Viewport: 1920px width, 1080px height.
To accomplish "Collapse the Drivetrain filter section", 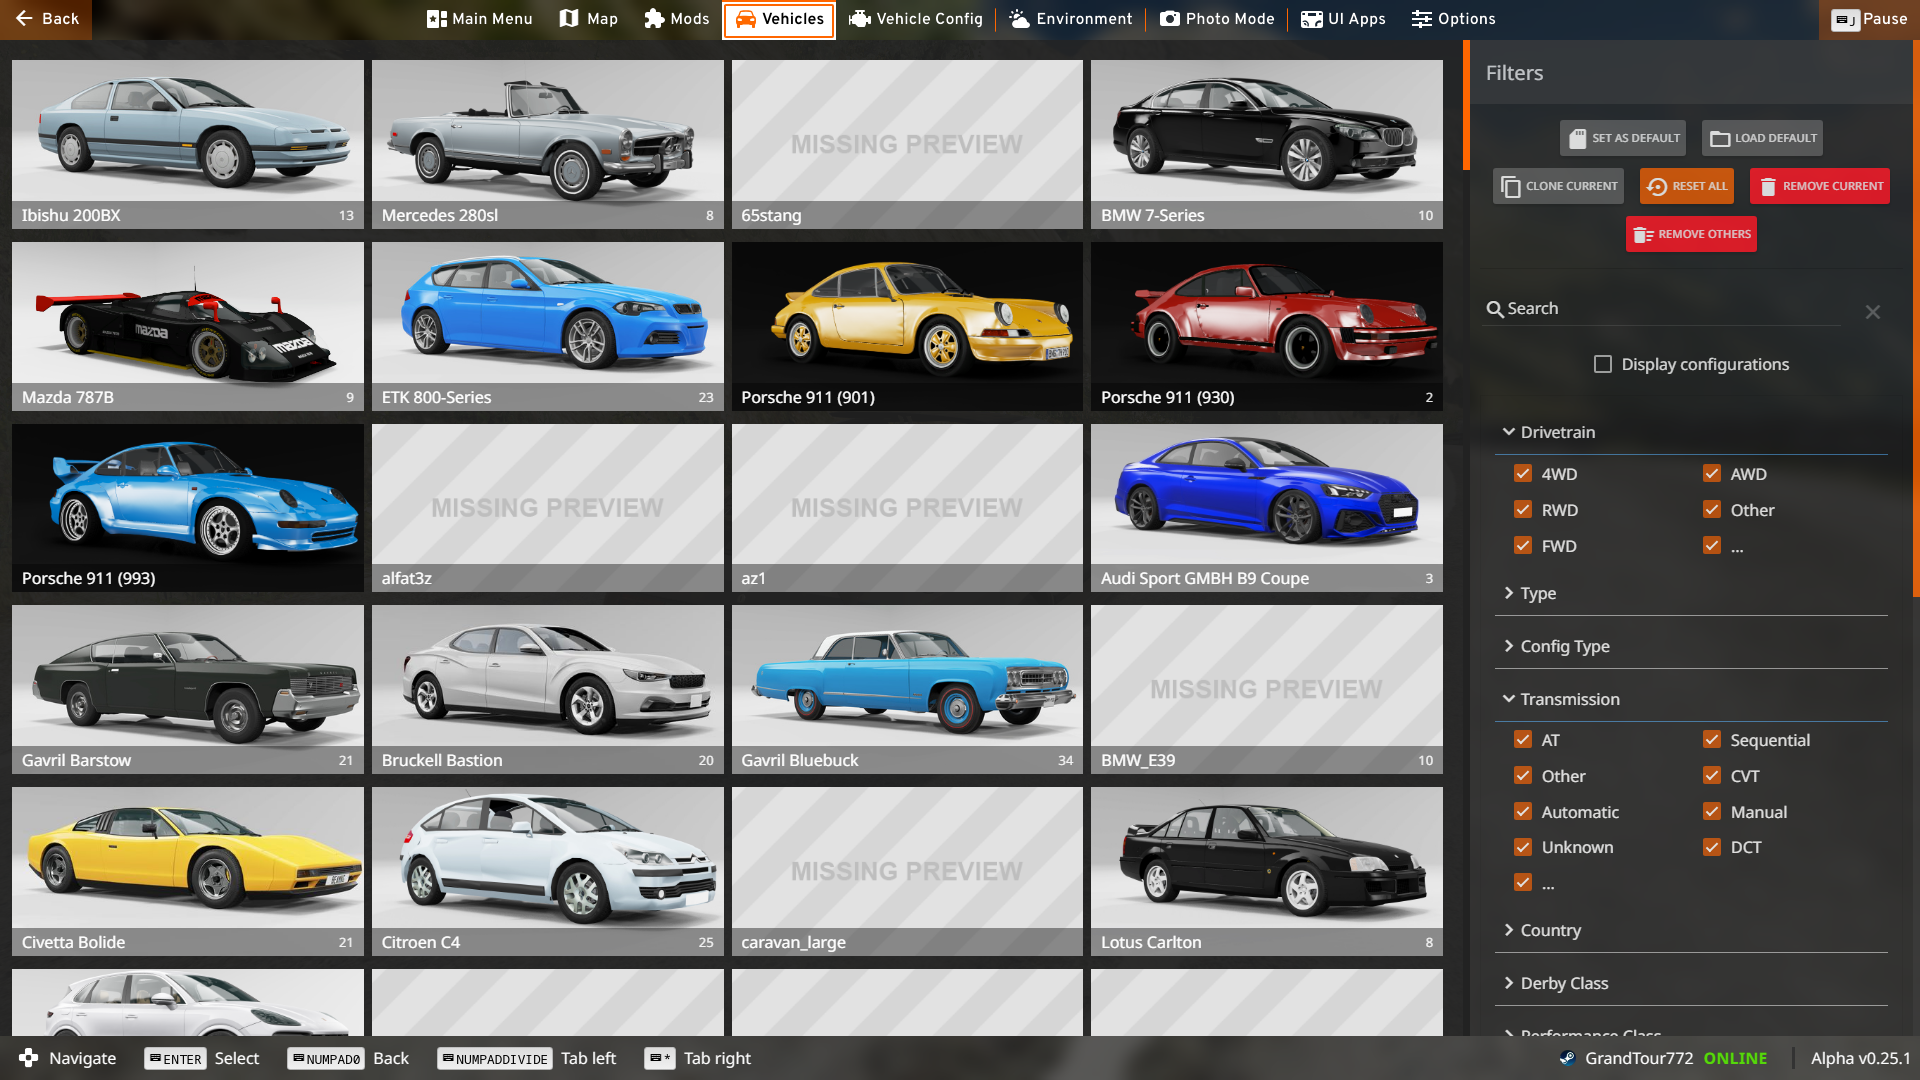I will (x=1690, y=432).
